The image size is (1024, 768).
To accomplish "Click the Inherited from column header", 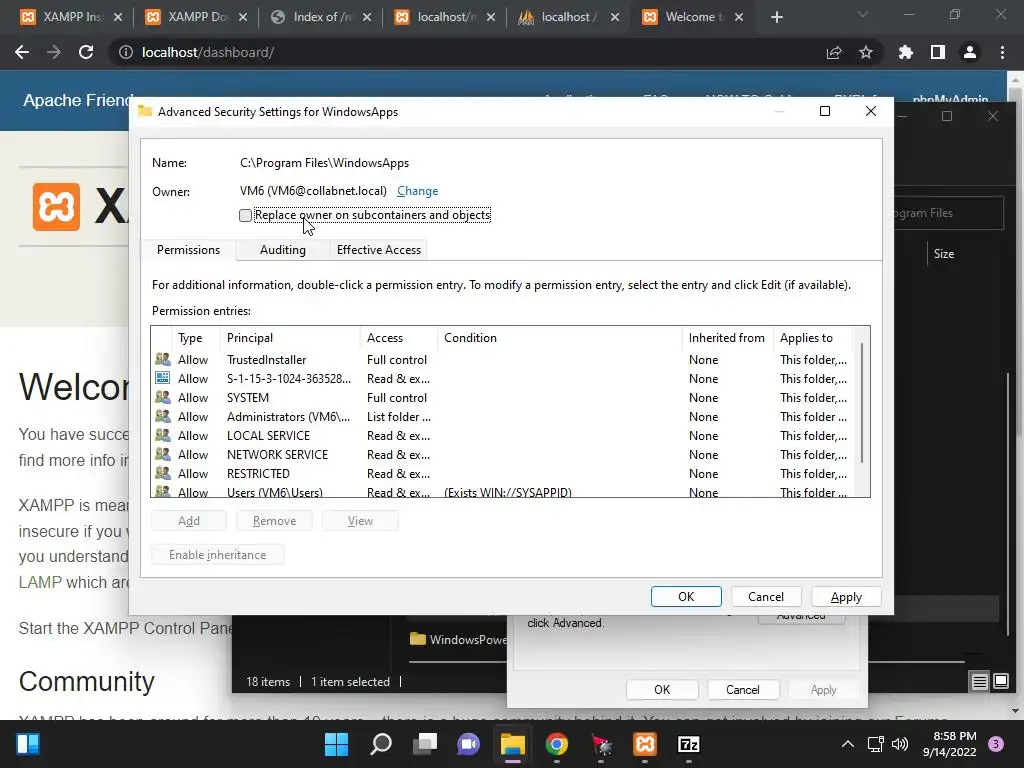I will pyautogui.click(x=726, y=338).
